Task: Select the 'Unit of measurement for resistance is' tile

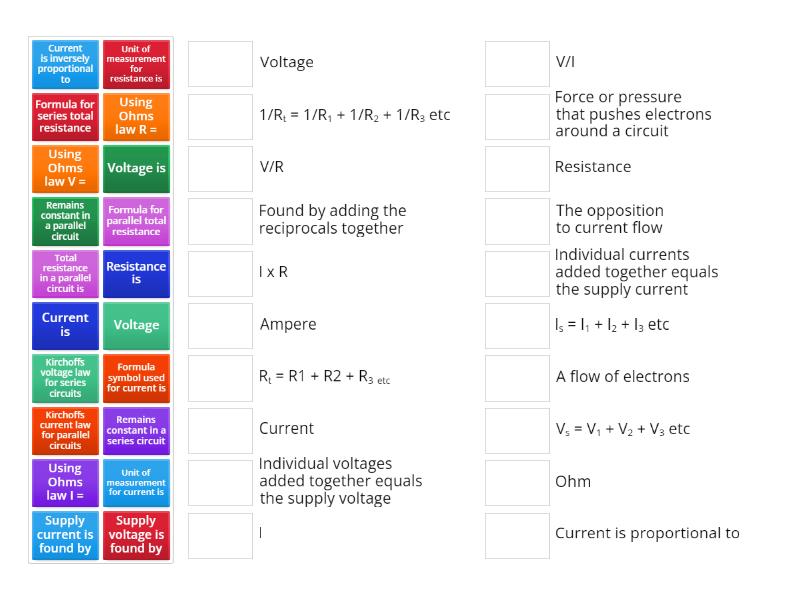Action: coord(136,64)
